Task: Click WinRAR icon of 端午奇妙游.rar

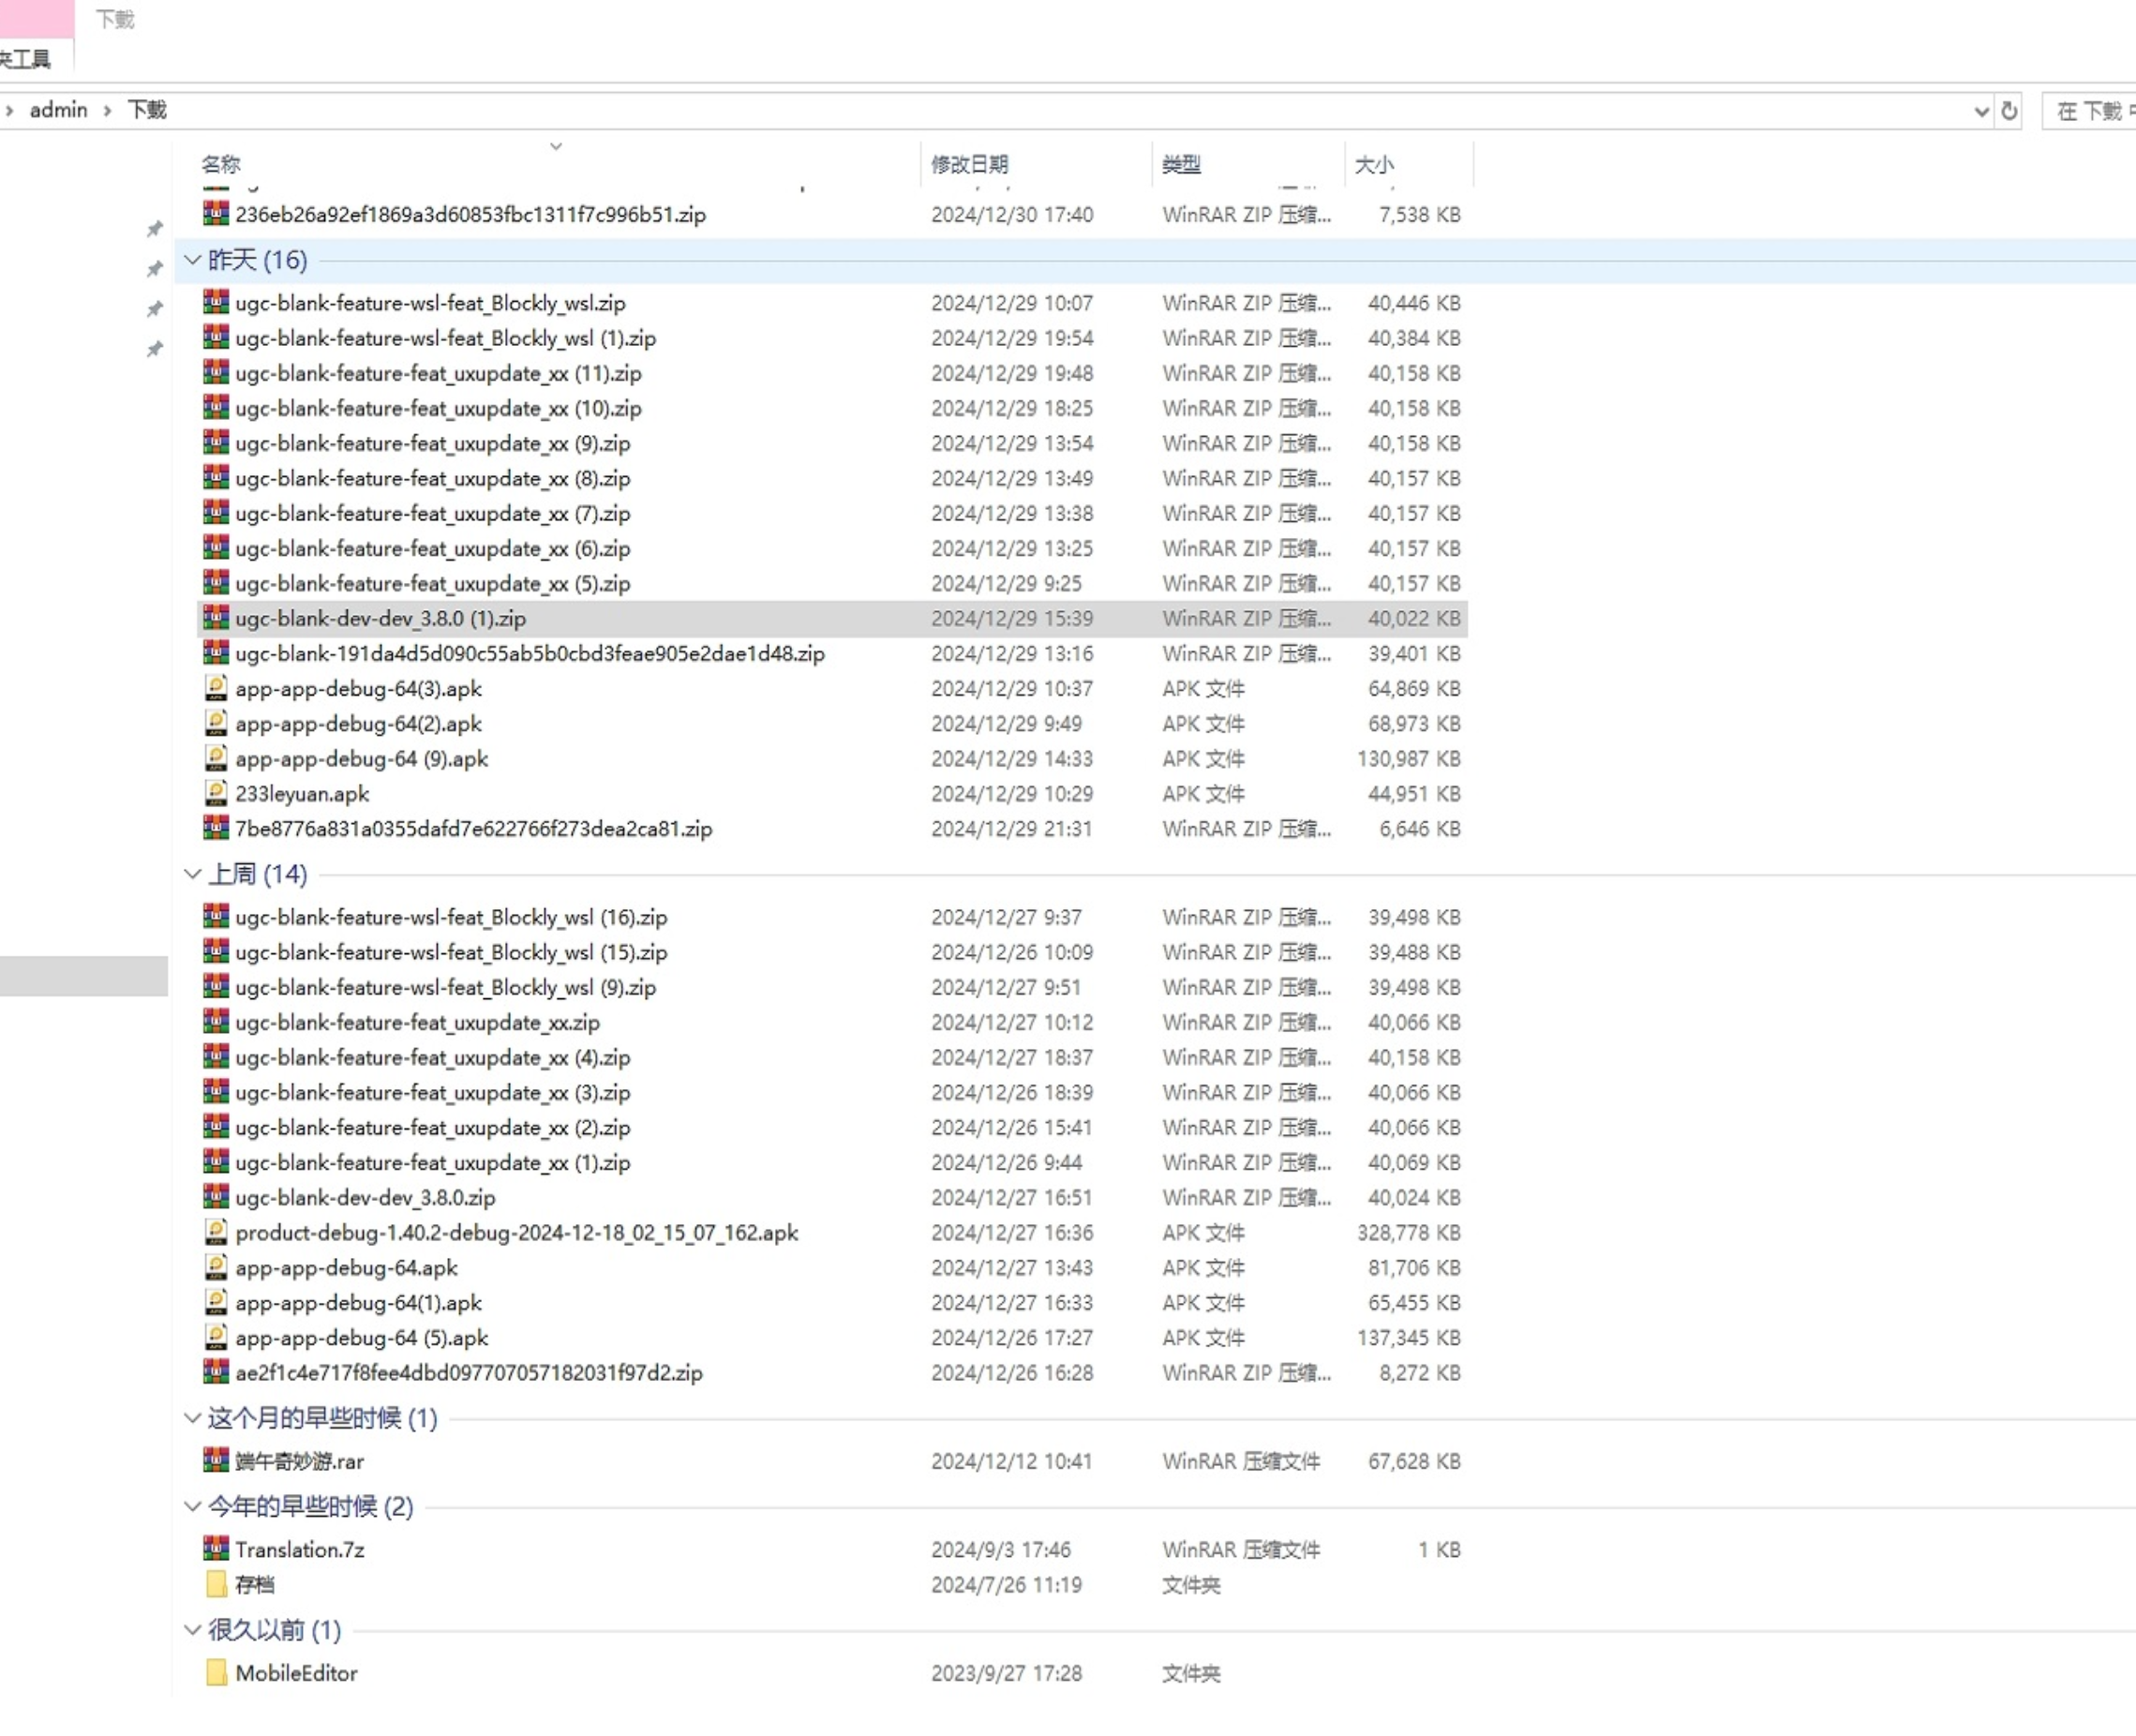Action: tap(216, 1461)
